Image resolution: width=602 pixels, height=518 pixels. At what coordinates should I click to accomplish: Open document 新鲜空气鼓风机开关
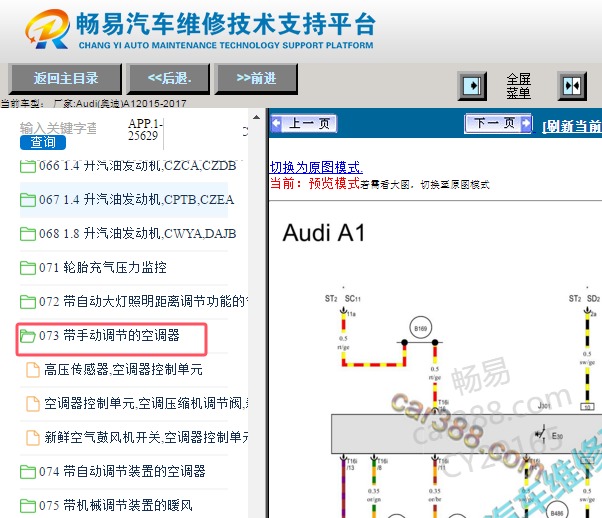click(146, 437)
